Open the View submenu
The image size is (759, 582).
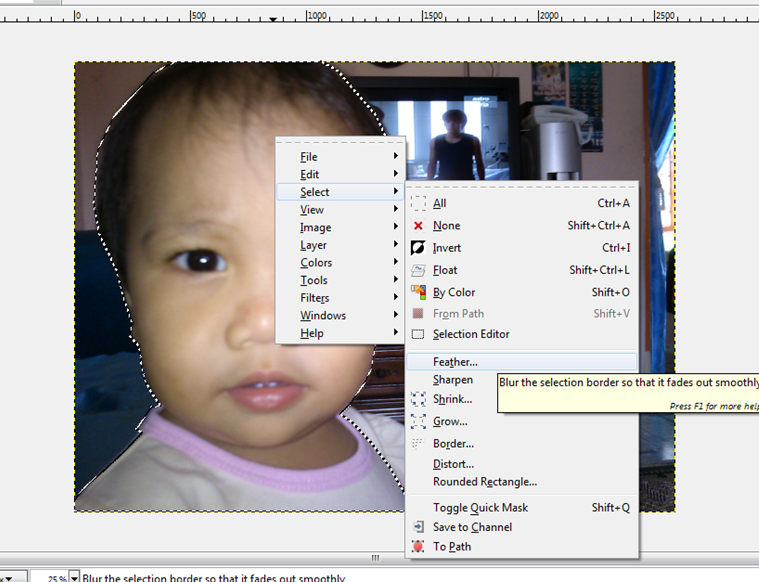[340, 210]
